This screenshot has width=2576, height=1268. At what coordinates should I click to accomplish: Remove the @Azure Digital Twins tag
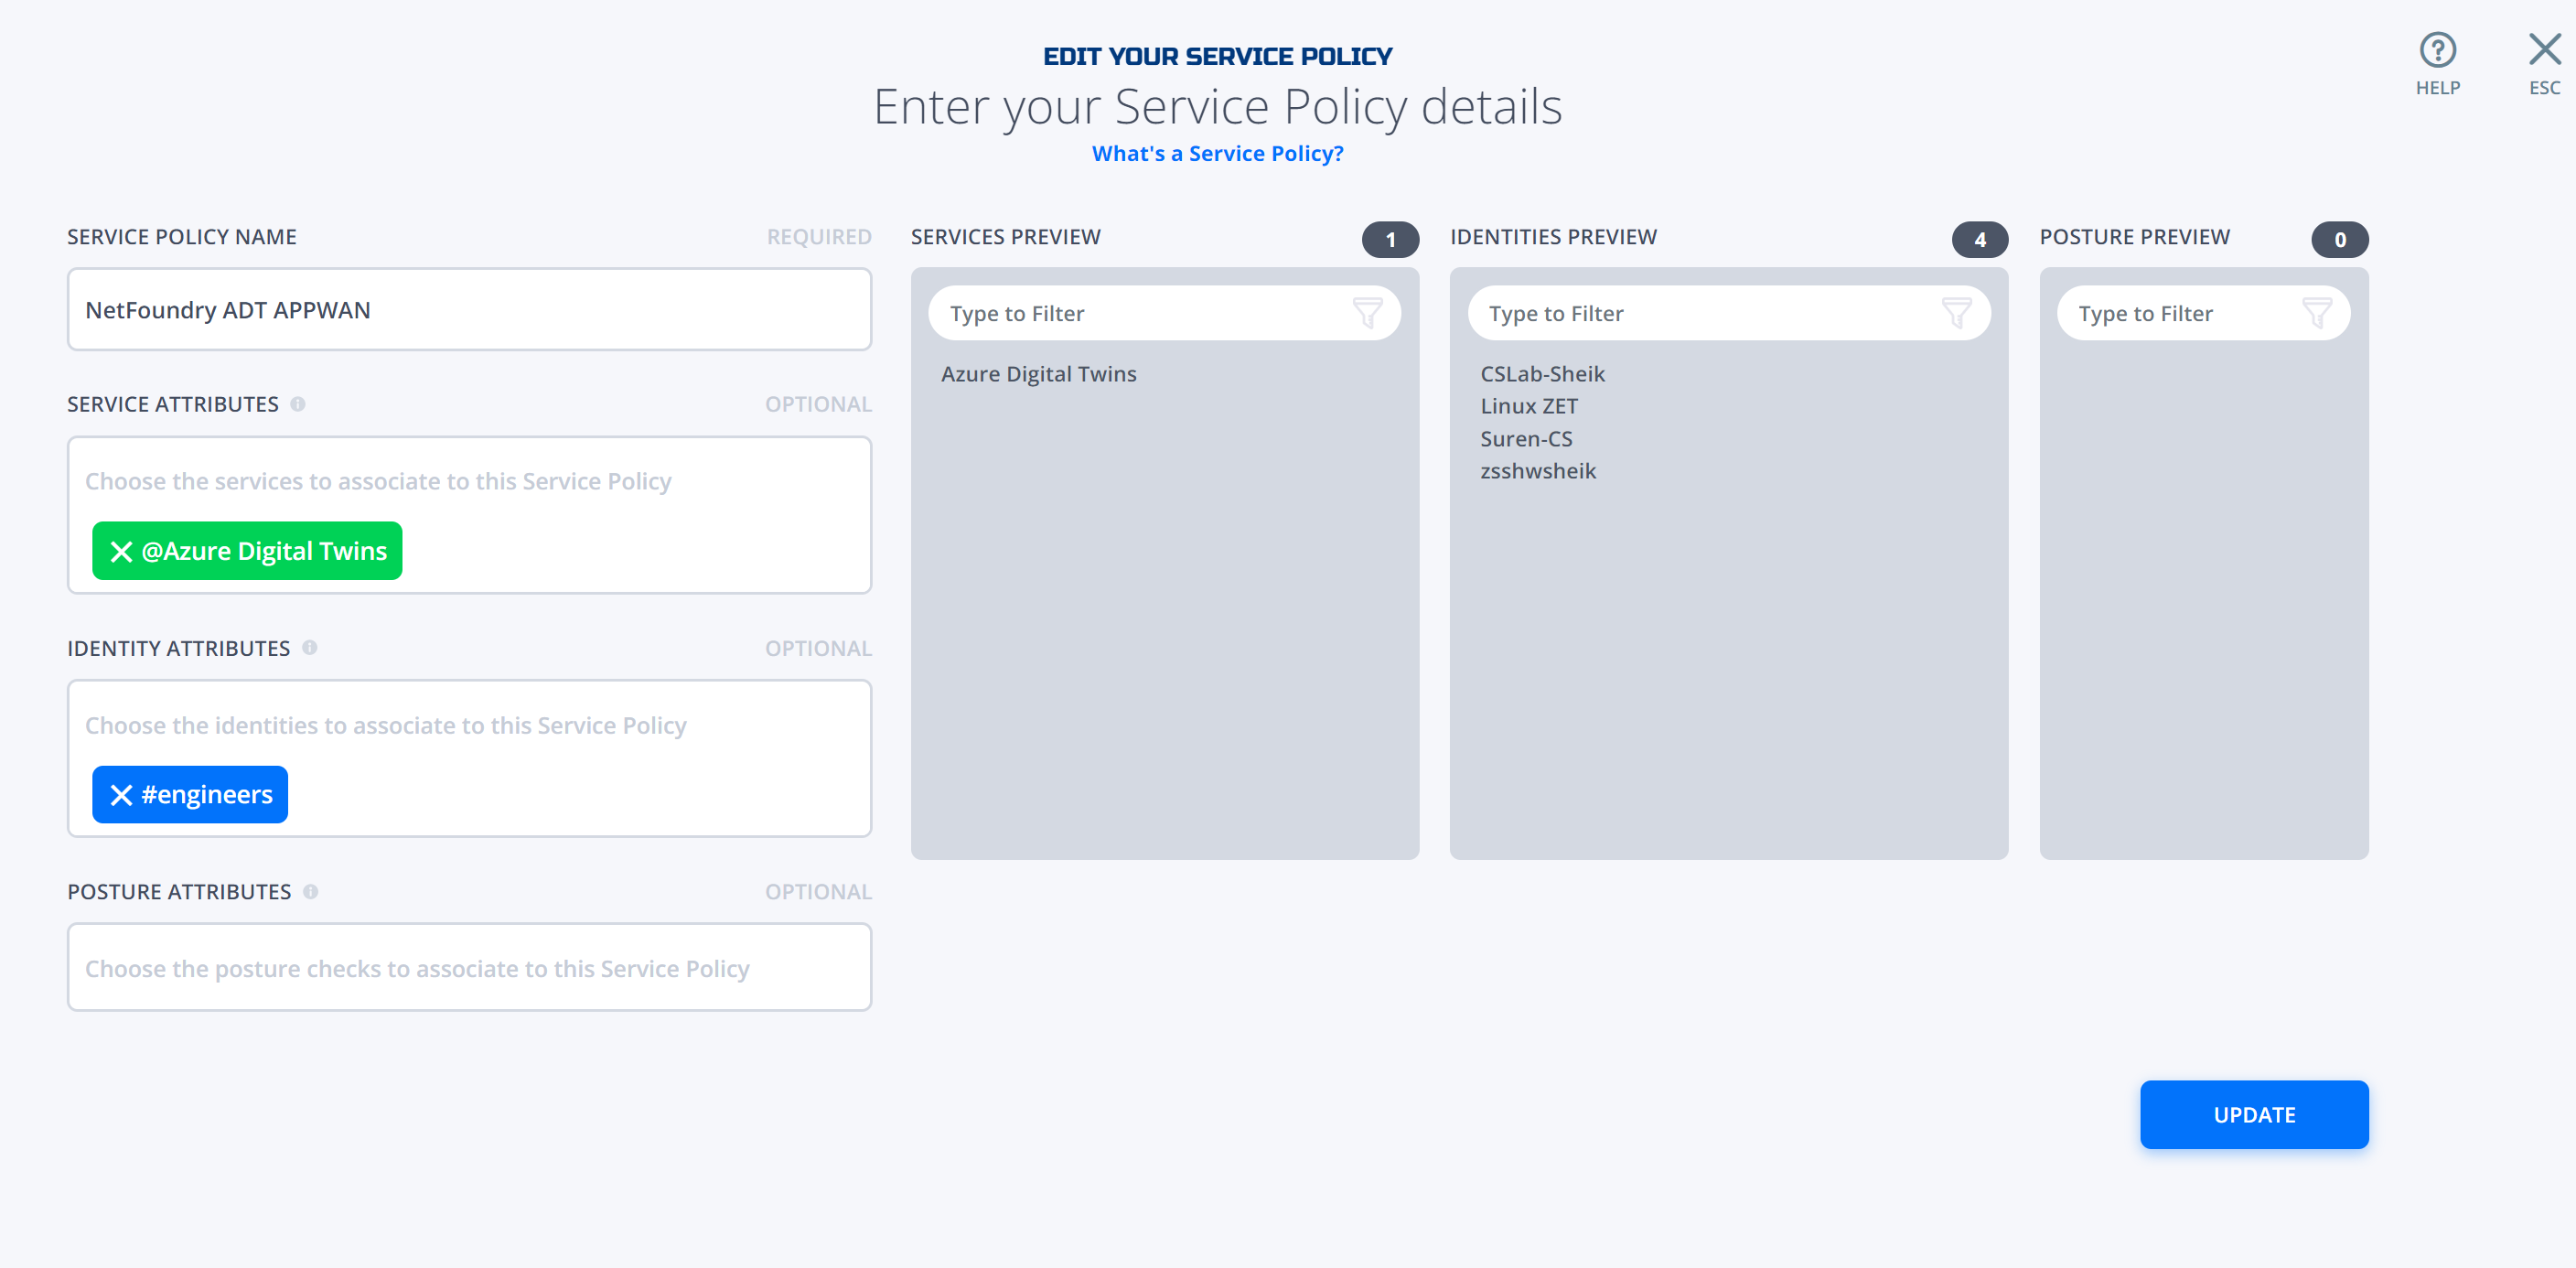point(121,551)
